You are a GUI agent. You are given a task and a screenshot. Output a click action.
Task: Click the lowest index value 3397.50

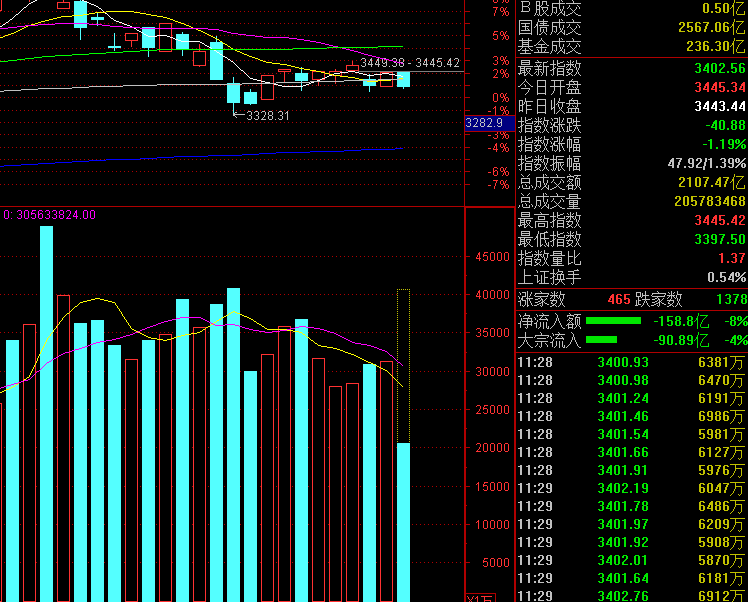(x=719, y=239)
